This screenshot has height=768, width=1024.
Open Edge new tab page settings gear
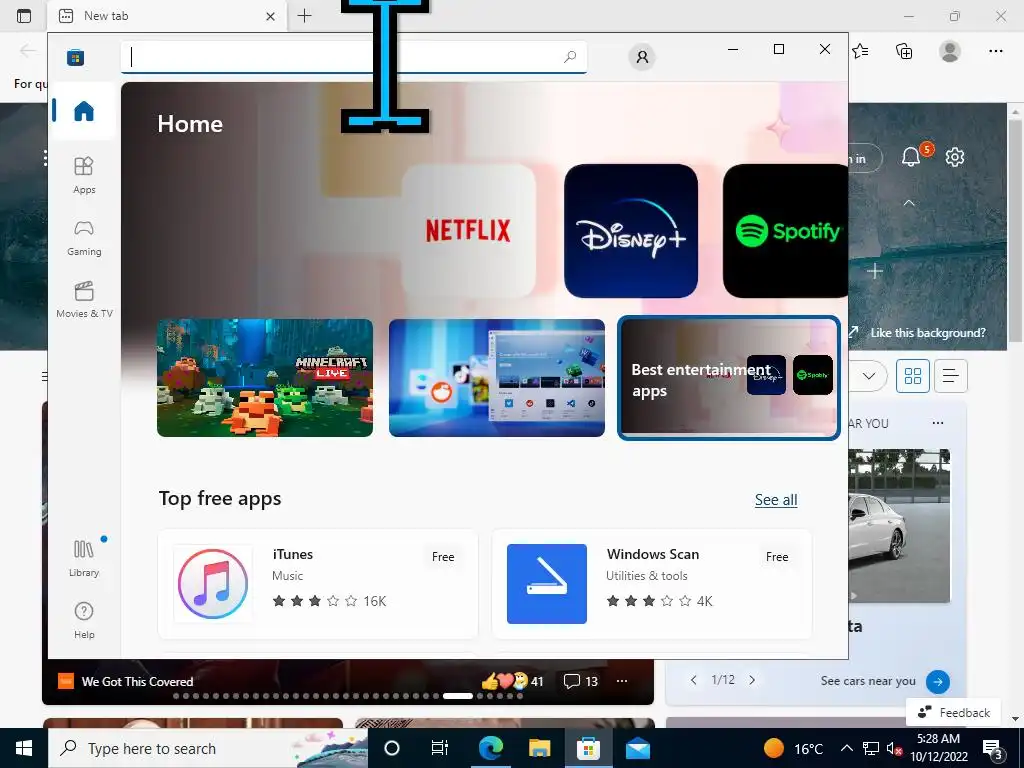click(955, 157)
